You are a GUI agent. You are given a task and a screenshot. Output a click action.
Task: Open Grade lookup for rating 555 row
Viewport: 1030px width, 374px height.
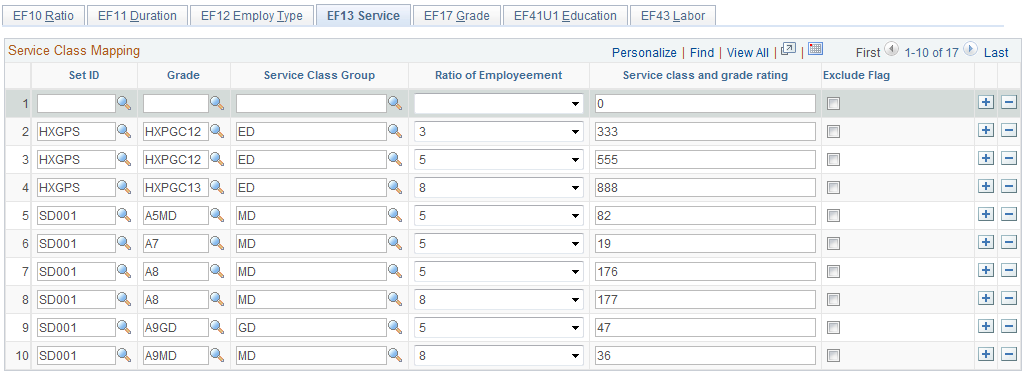tap(217, 159)
